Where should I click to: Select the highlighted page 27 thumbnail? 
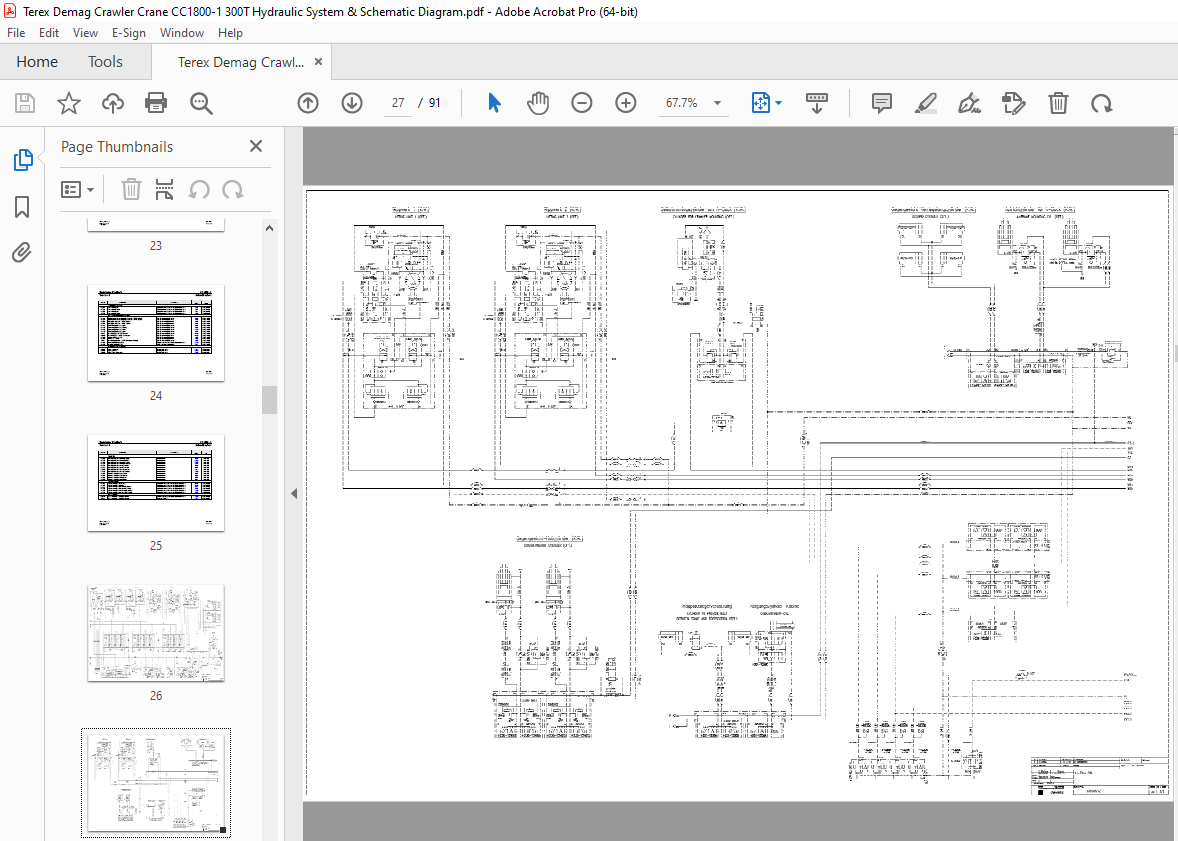(x=156, y=782)
